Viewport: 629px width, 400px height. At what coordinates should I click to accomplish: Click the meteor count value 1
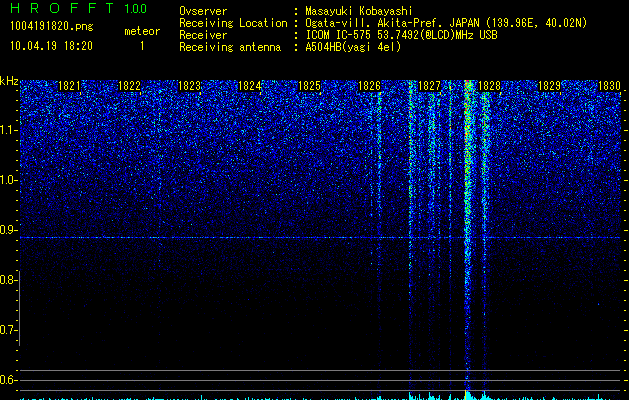[x=142, y=46]
